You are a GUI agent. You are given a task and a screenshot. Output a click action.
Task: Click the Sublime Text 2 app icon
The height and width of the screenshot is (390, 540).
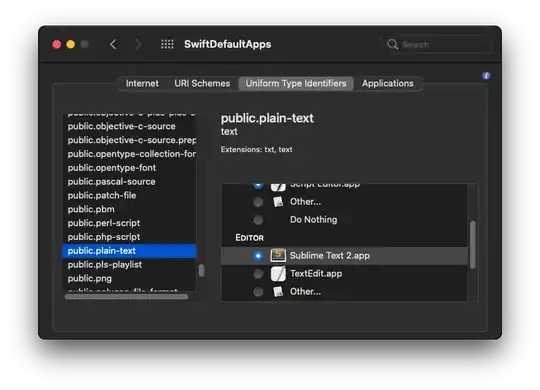[278, 255]
